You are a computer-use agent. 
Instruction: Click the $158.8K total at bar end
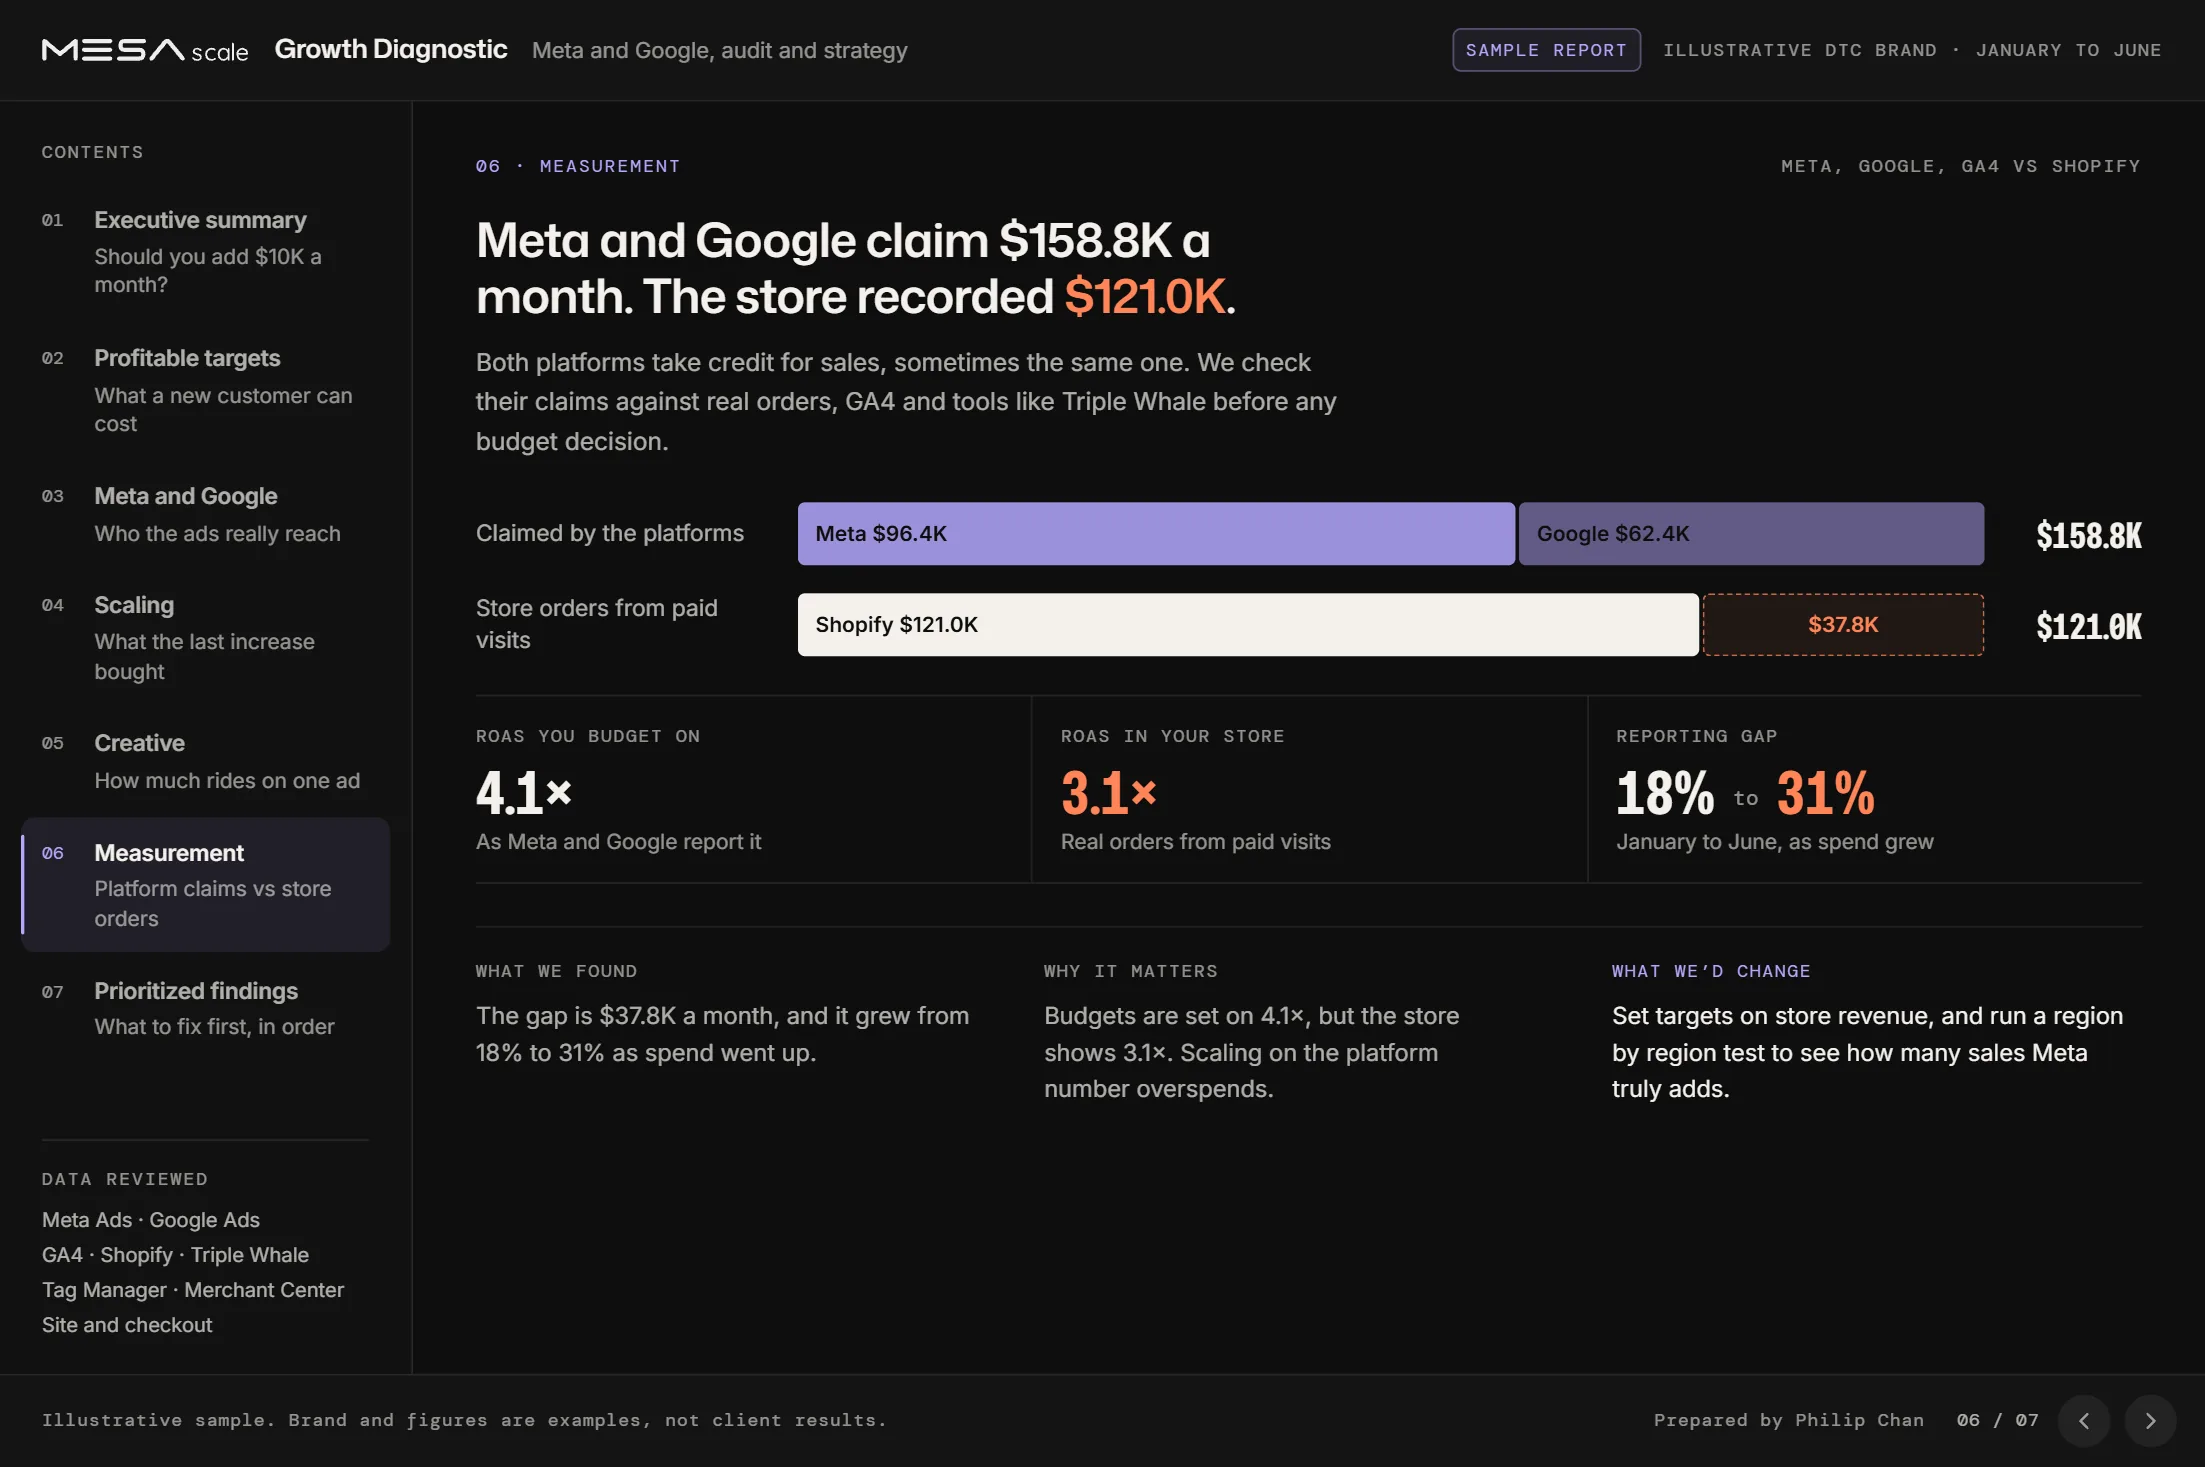tap(2089, 535)
